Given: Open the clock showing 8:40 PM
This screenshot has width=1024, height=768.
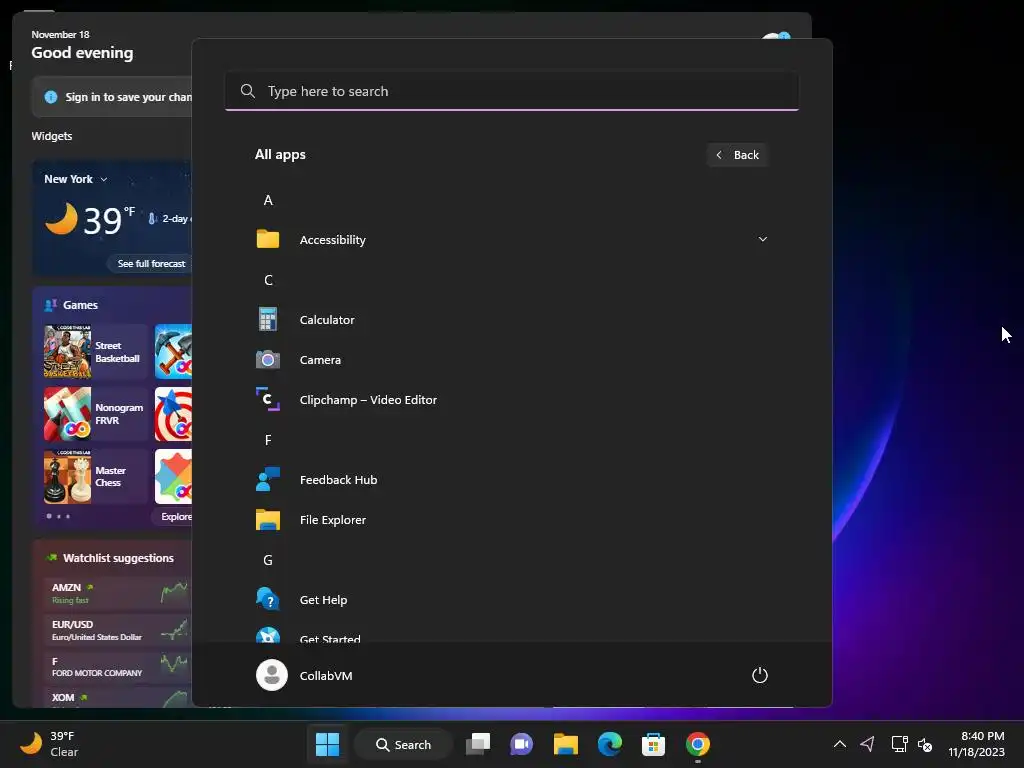Looking at the screenshot, I should pyautogui.click(x=976, y=744).
